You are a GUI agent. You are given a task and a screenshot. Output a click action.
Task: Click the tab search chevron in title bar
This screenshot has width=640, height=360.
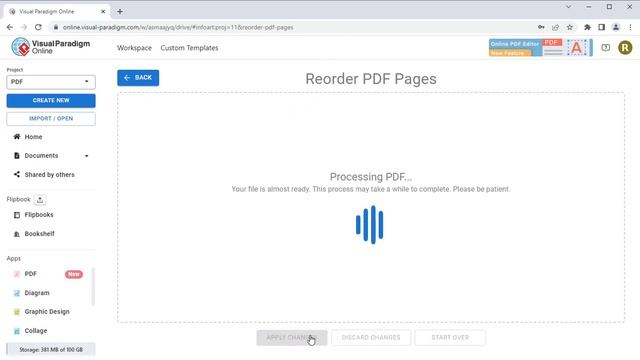tap(569, 7)
